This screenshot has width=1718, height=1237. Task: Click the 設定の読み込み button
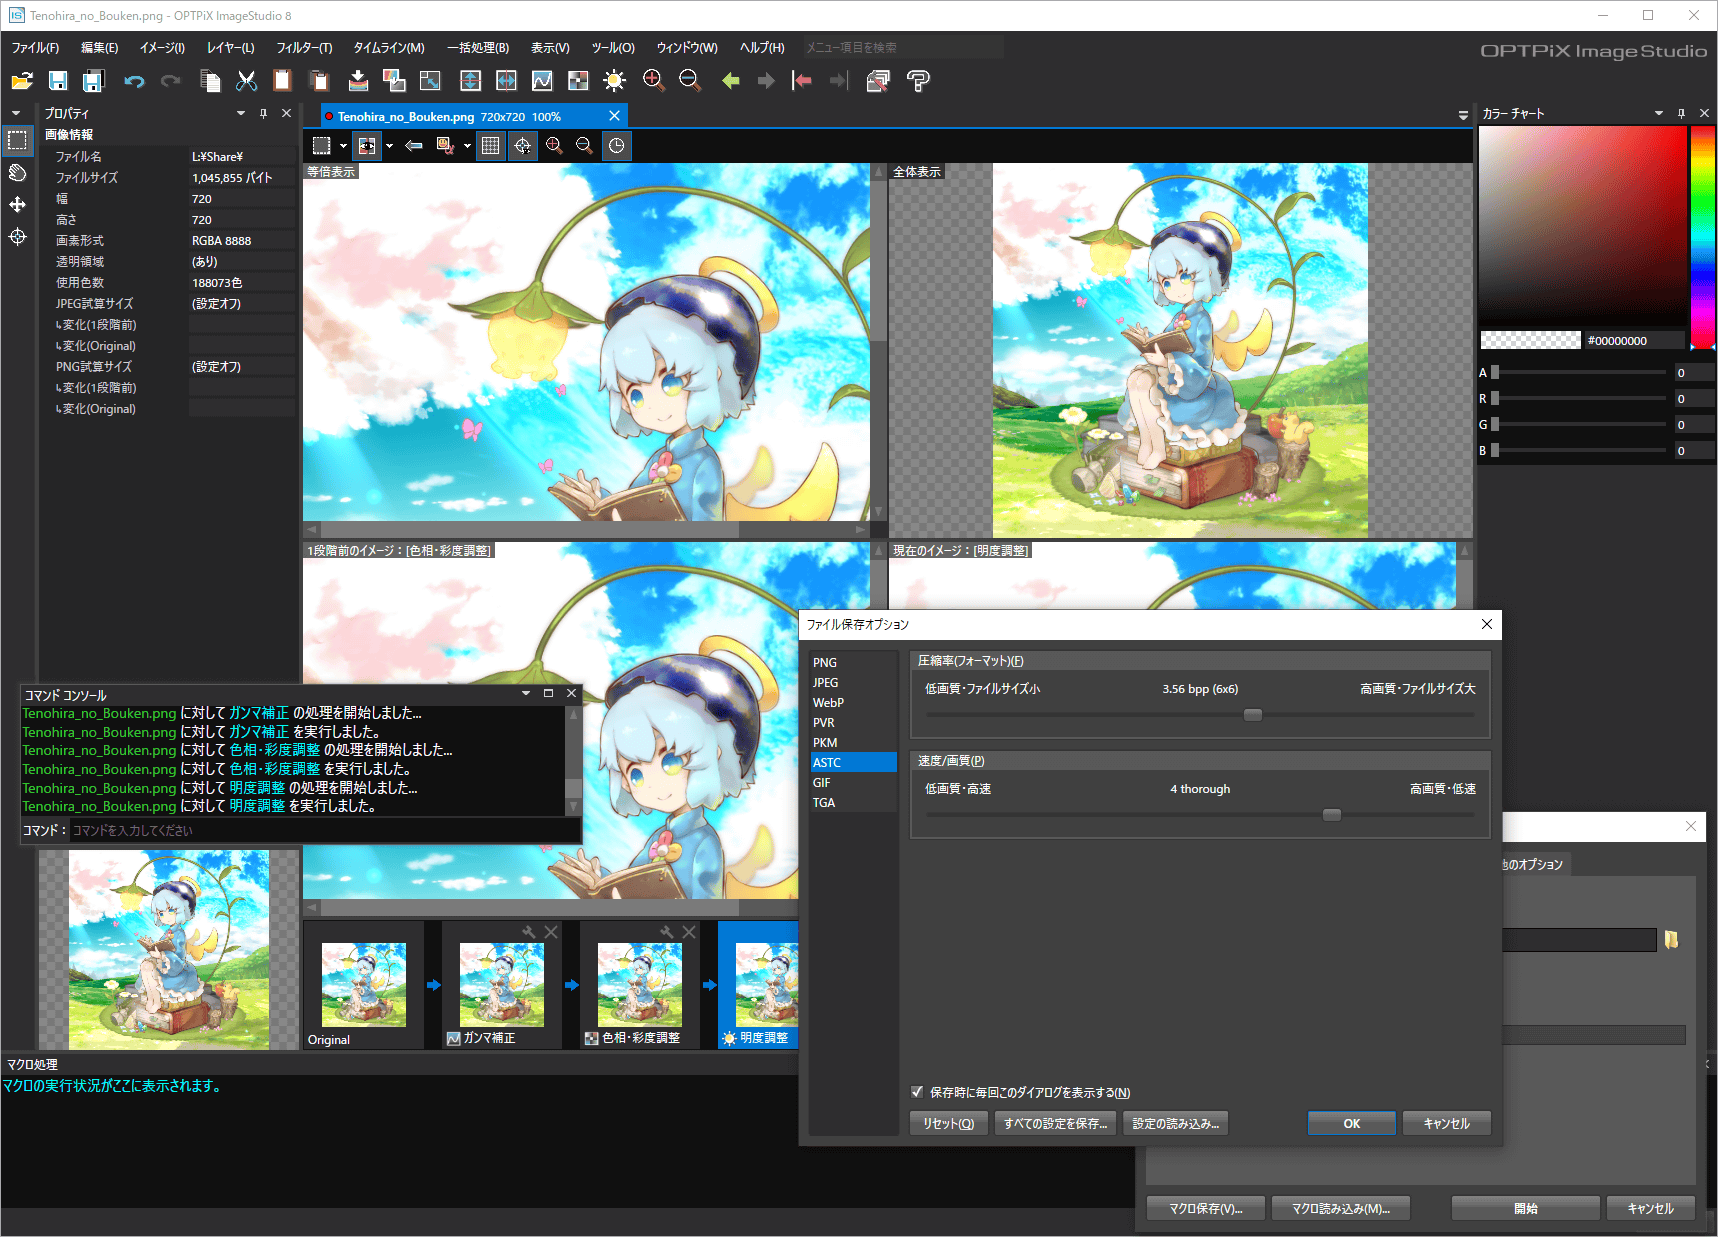[x=1175, y=1123]
